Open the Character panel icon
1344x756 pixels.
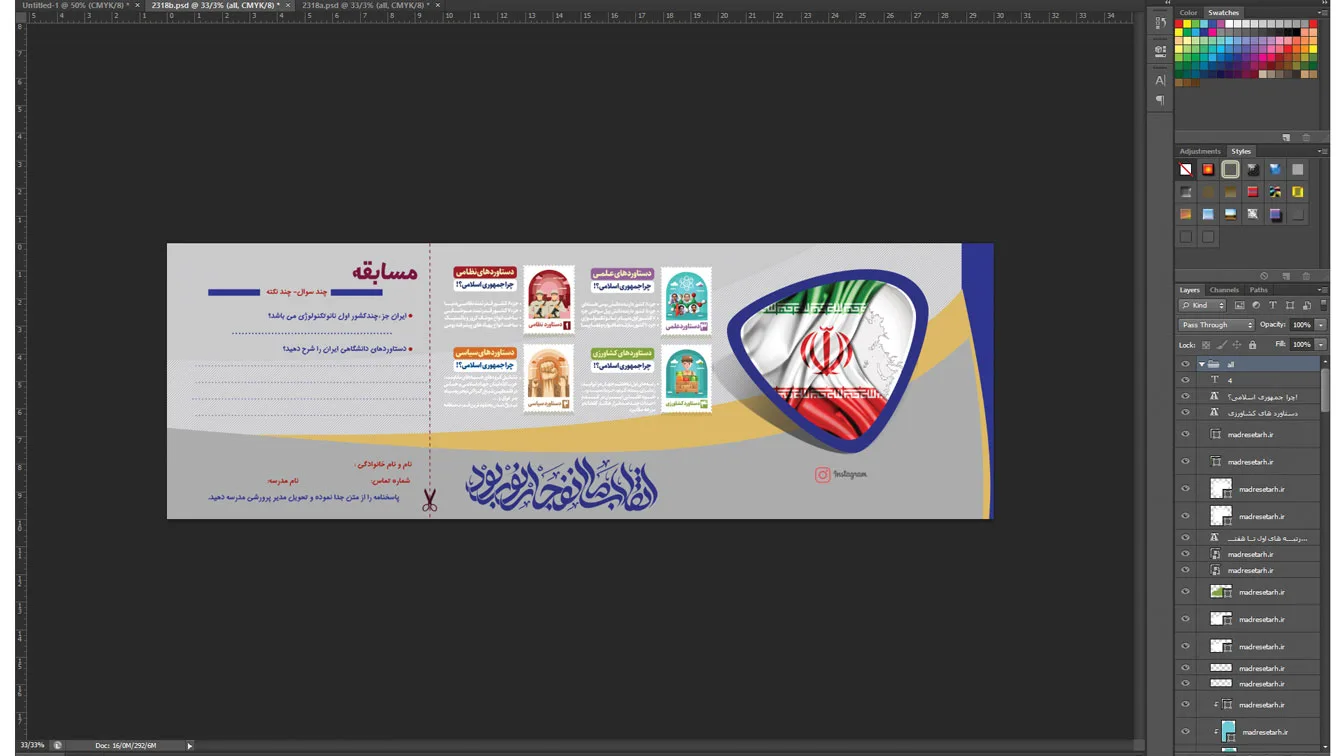click(x=1160, y=80)
